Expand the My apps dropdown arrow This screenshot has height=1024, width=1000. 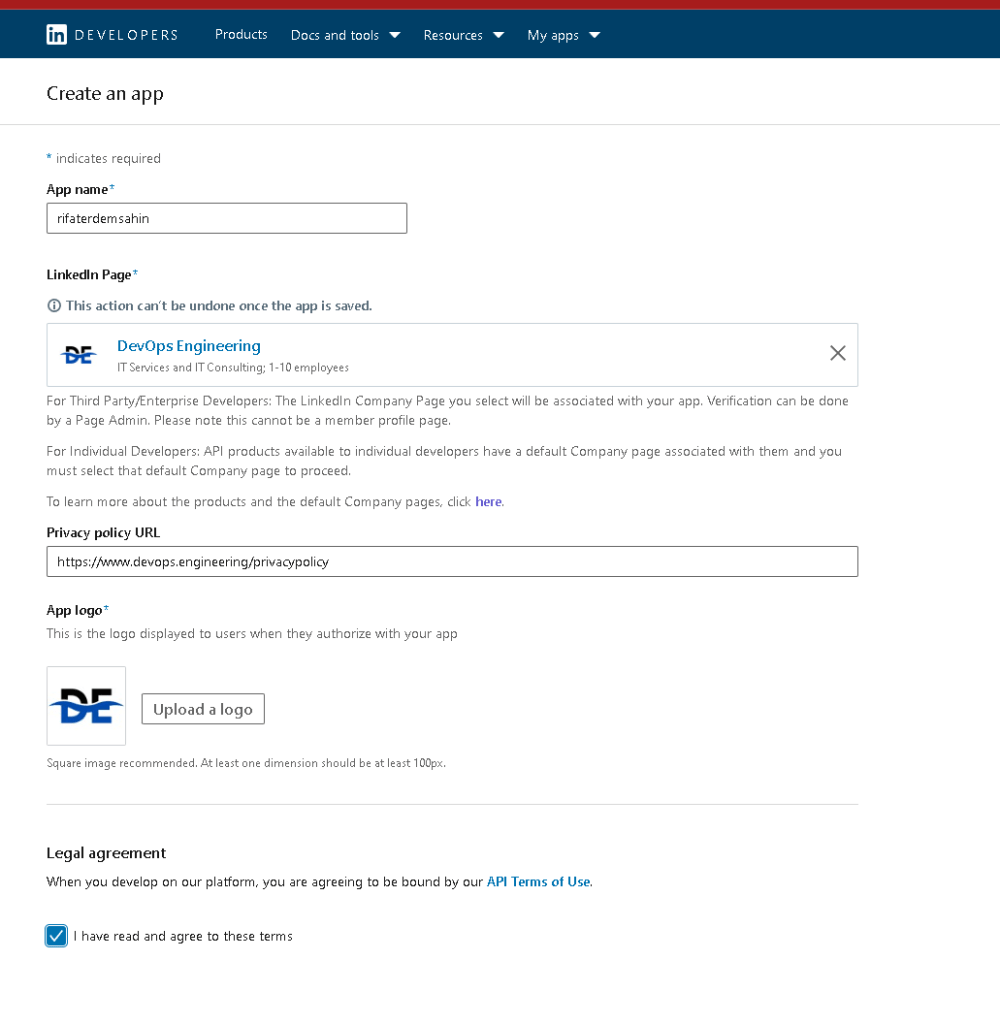pos(594,35)
